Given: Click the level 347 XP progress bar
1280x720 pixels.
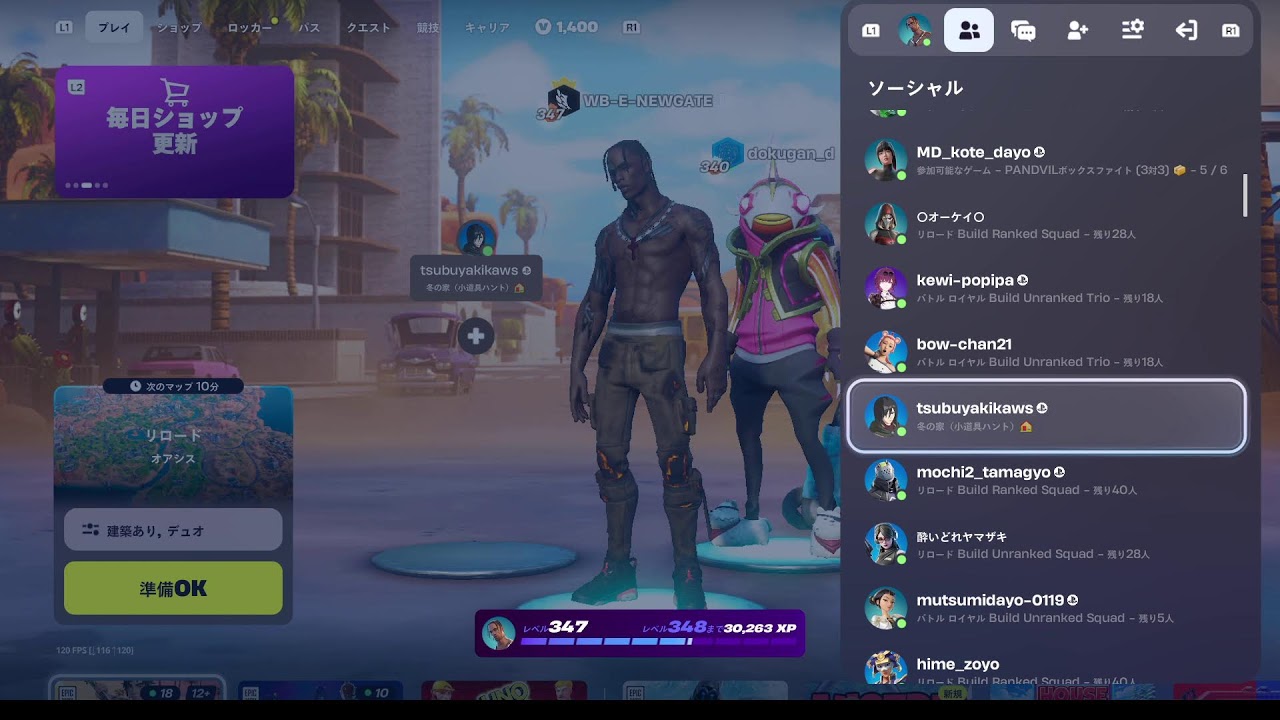Looking at the screenshot, I should [x=640, y=633].
